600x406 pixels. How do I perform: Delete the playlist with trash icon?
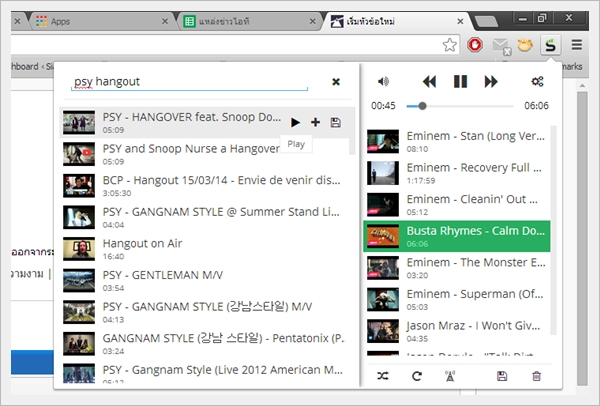536,376
